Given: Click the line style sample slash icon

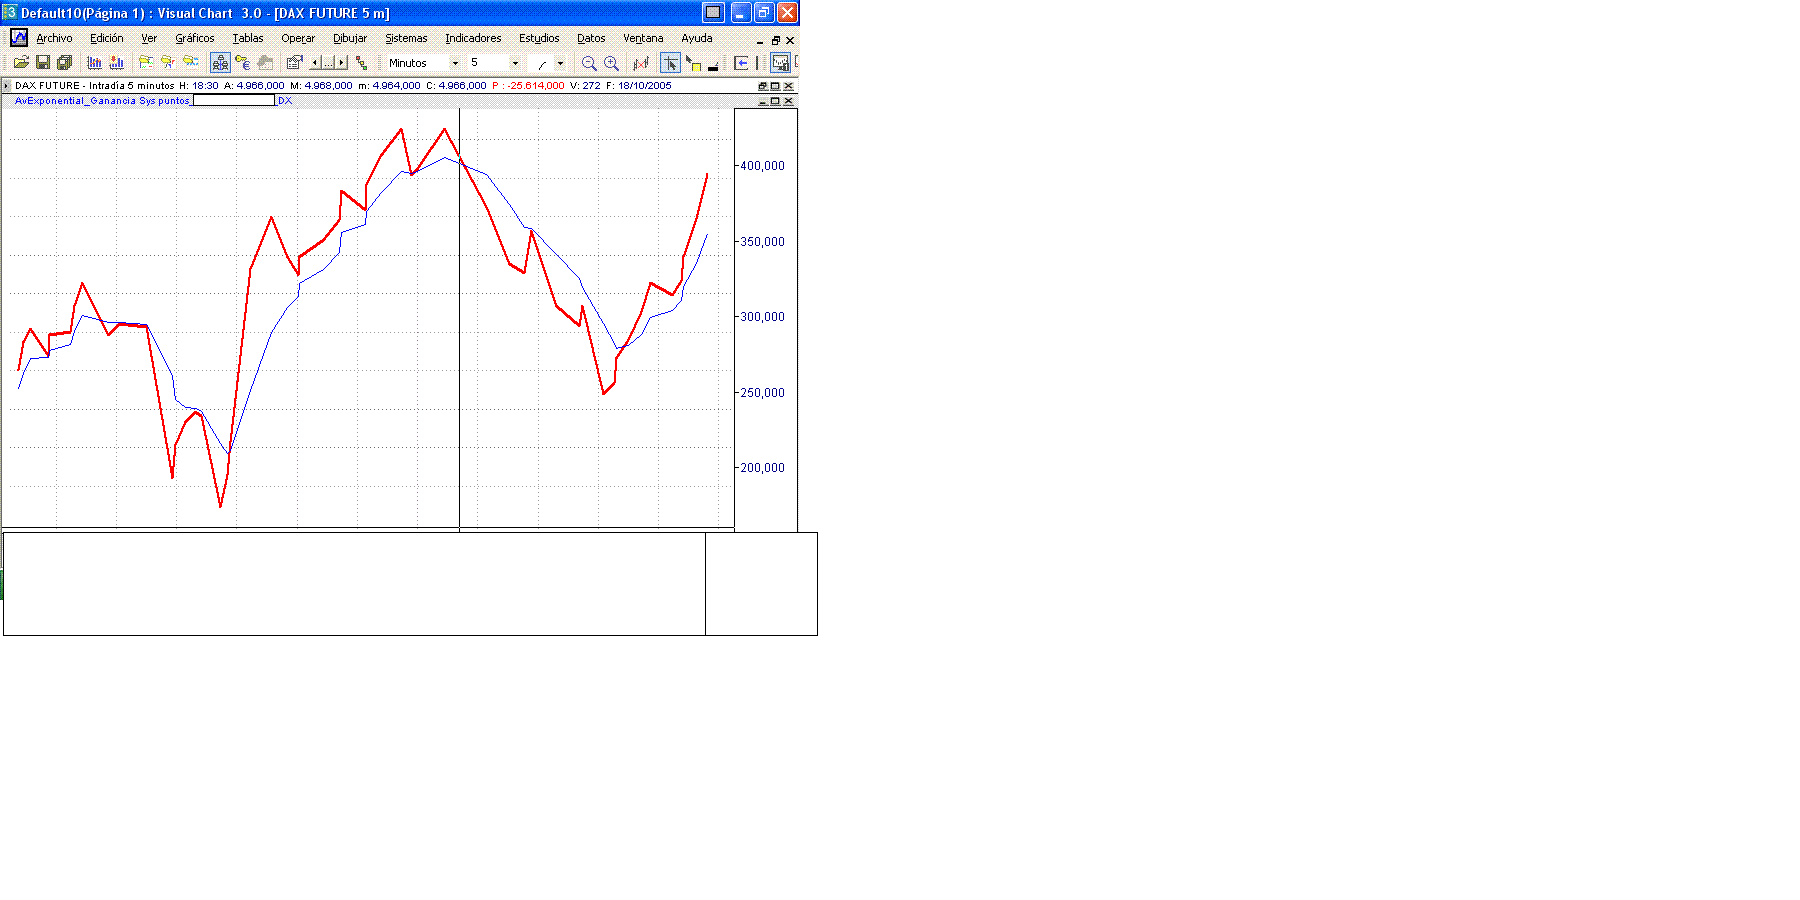Looking at the screenshot, I should tap(542, 65).
